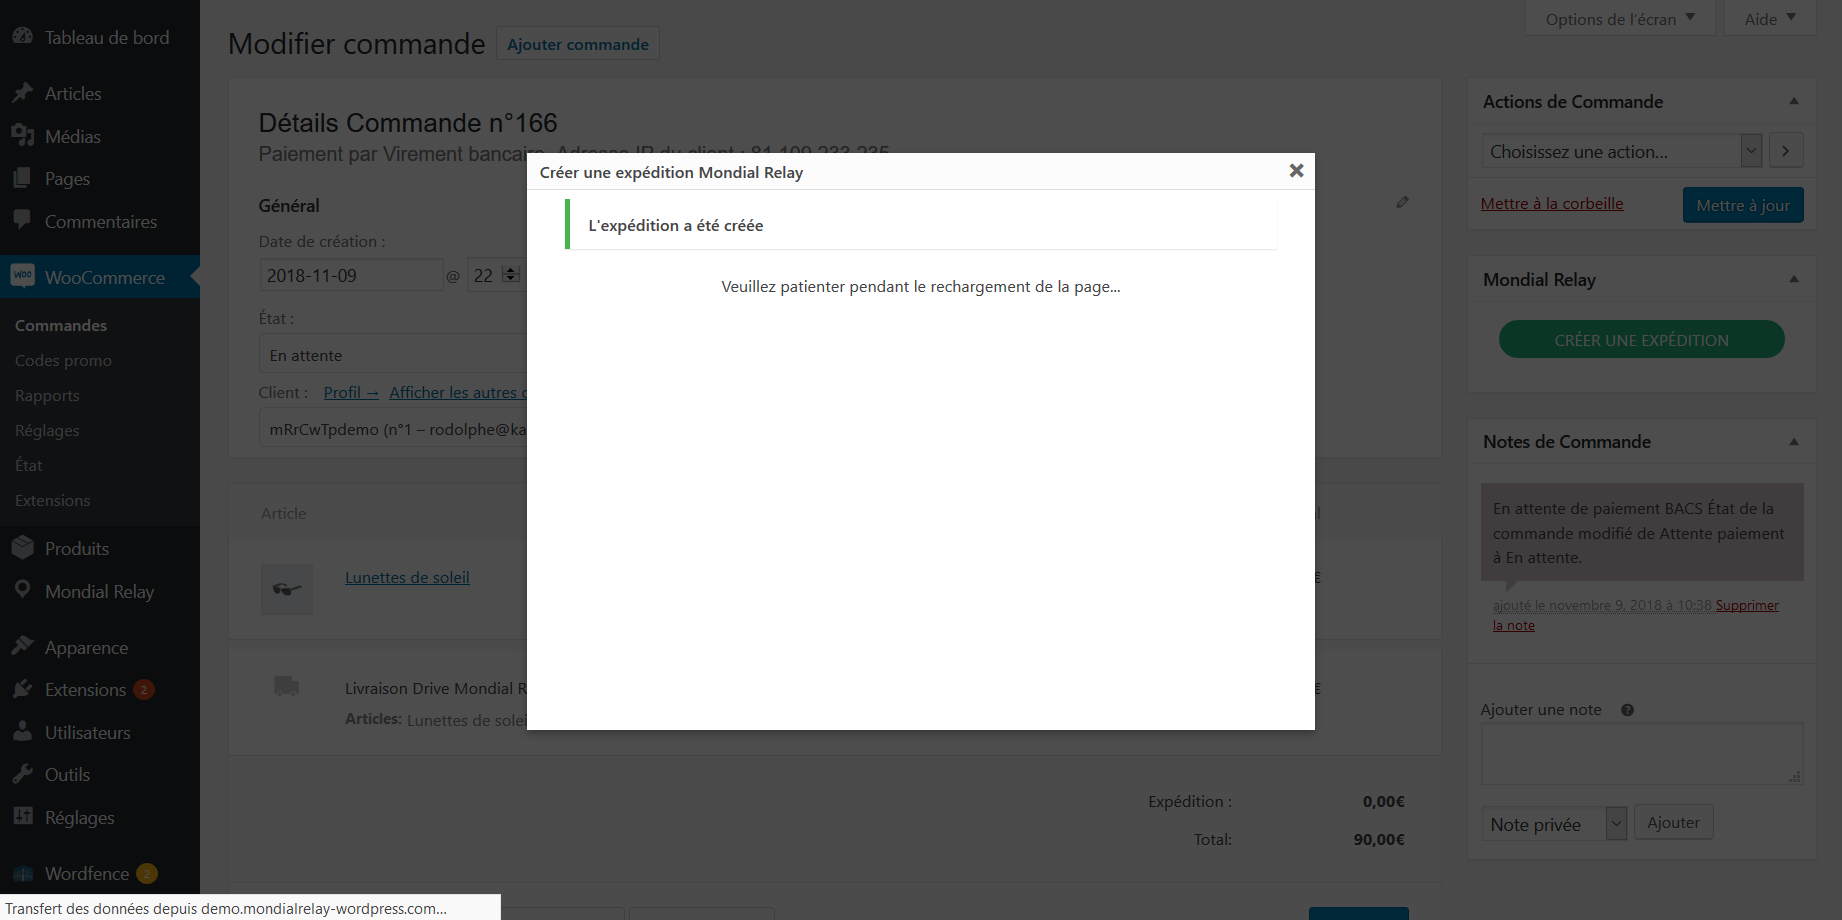Click the Mettre à jour button
1842x920 pixels.
[x=1742, y=205]
